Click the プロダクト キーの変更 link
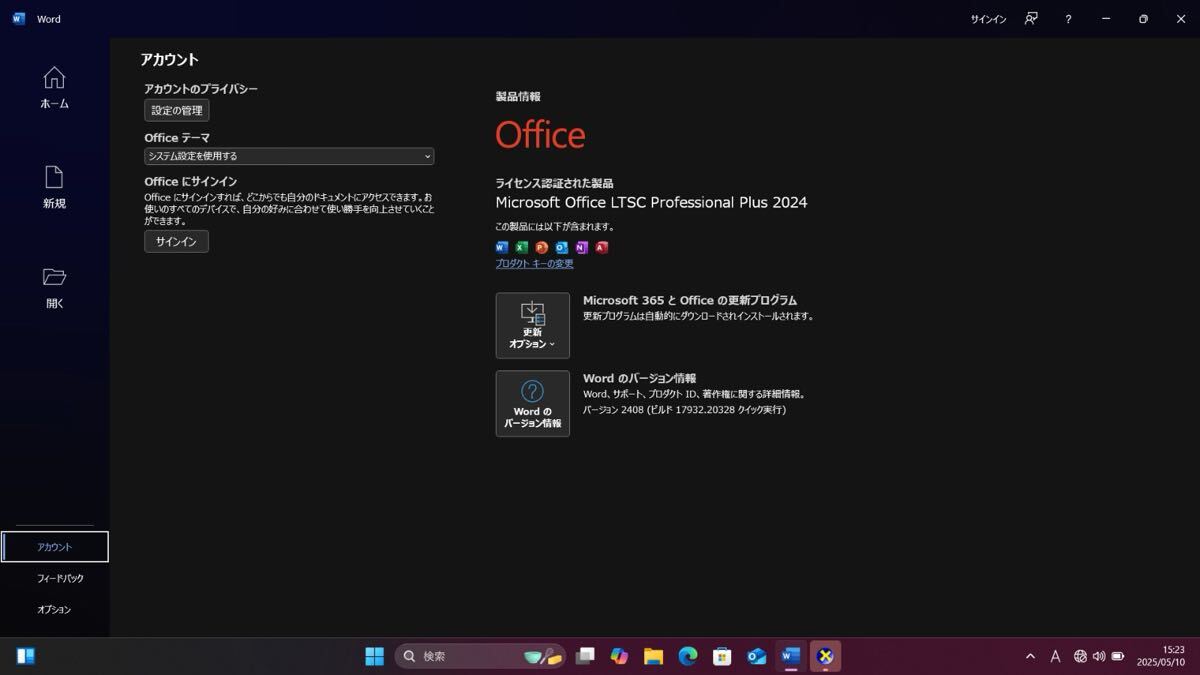Viewport: 1200px width, 675px height. tap(534, 264)
